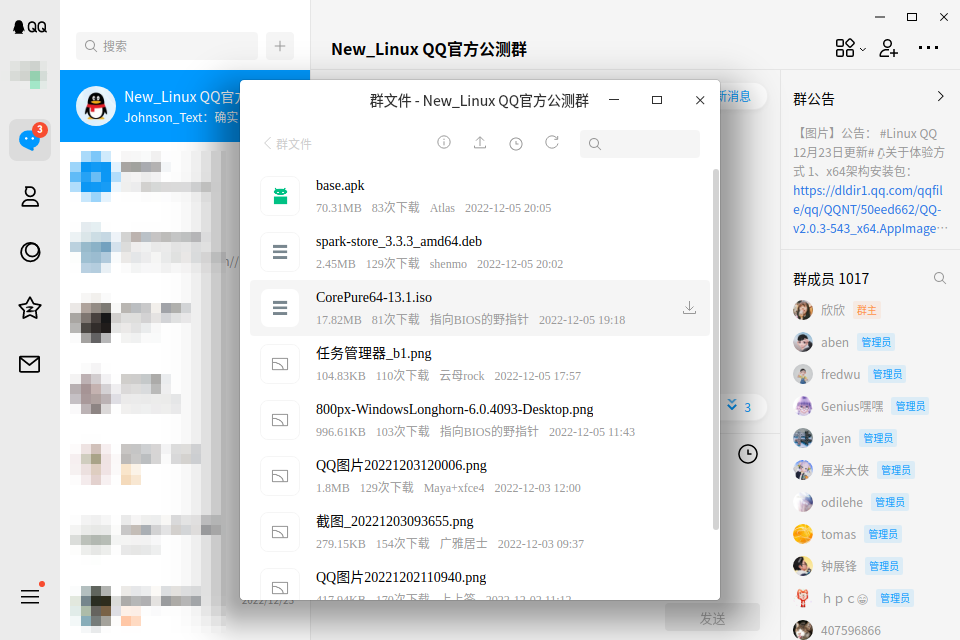Focus the main 搜索 search field
The width and height of the screenshot is (960, 640).
(167, 46)
